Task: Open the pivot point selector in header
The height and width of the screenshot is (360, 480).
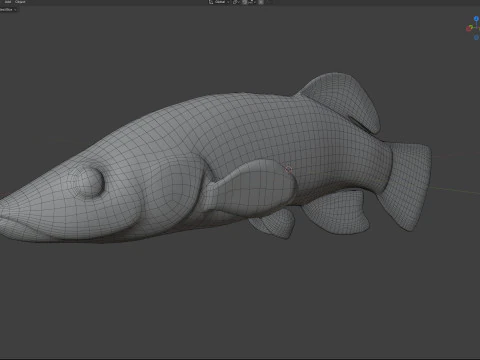Action: point(236,2)
